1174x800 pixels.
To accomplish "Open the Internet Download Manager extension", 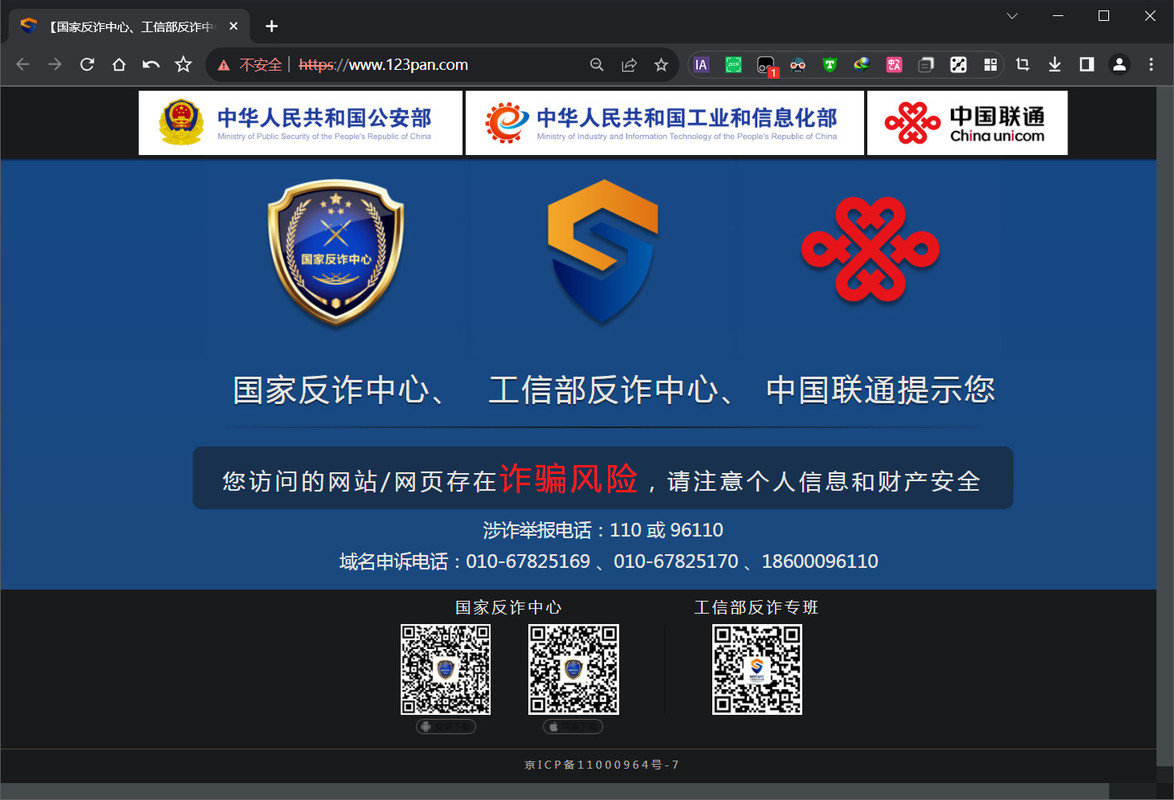I will tap(862, 65).
